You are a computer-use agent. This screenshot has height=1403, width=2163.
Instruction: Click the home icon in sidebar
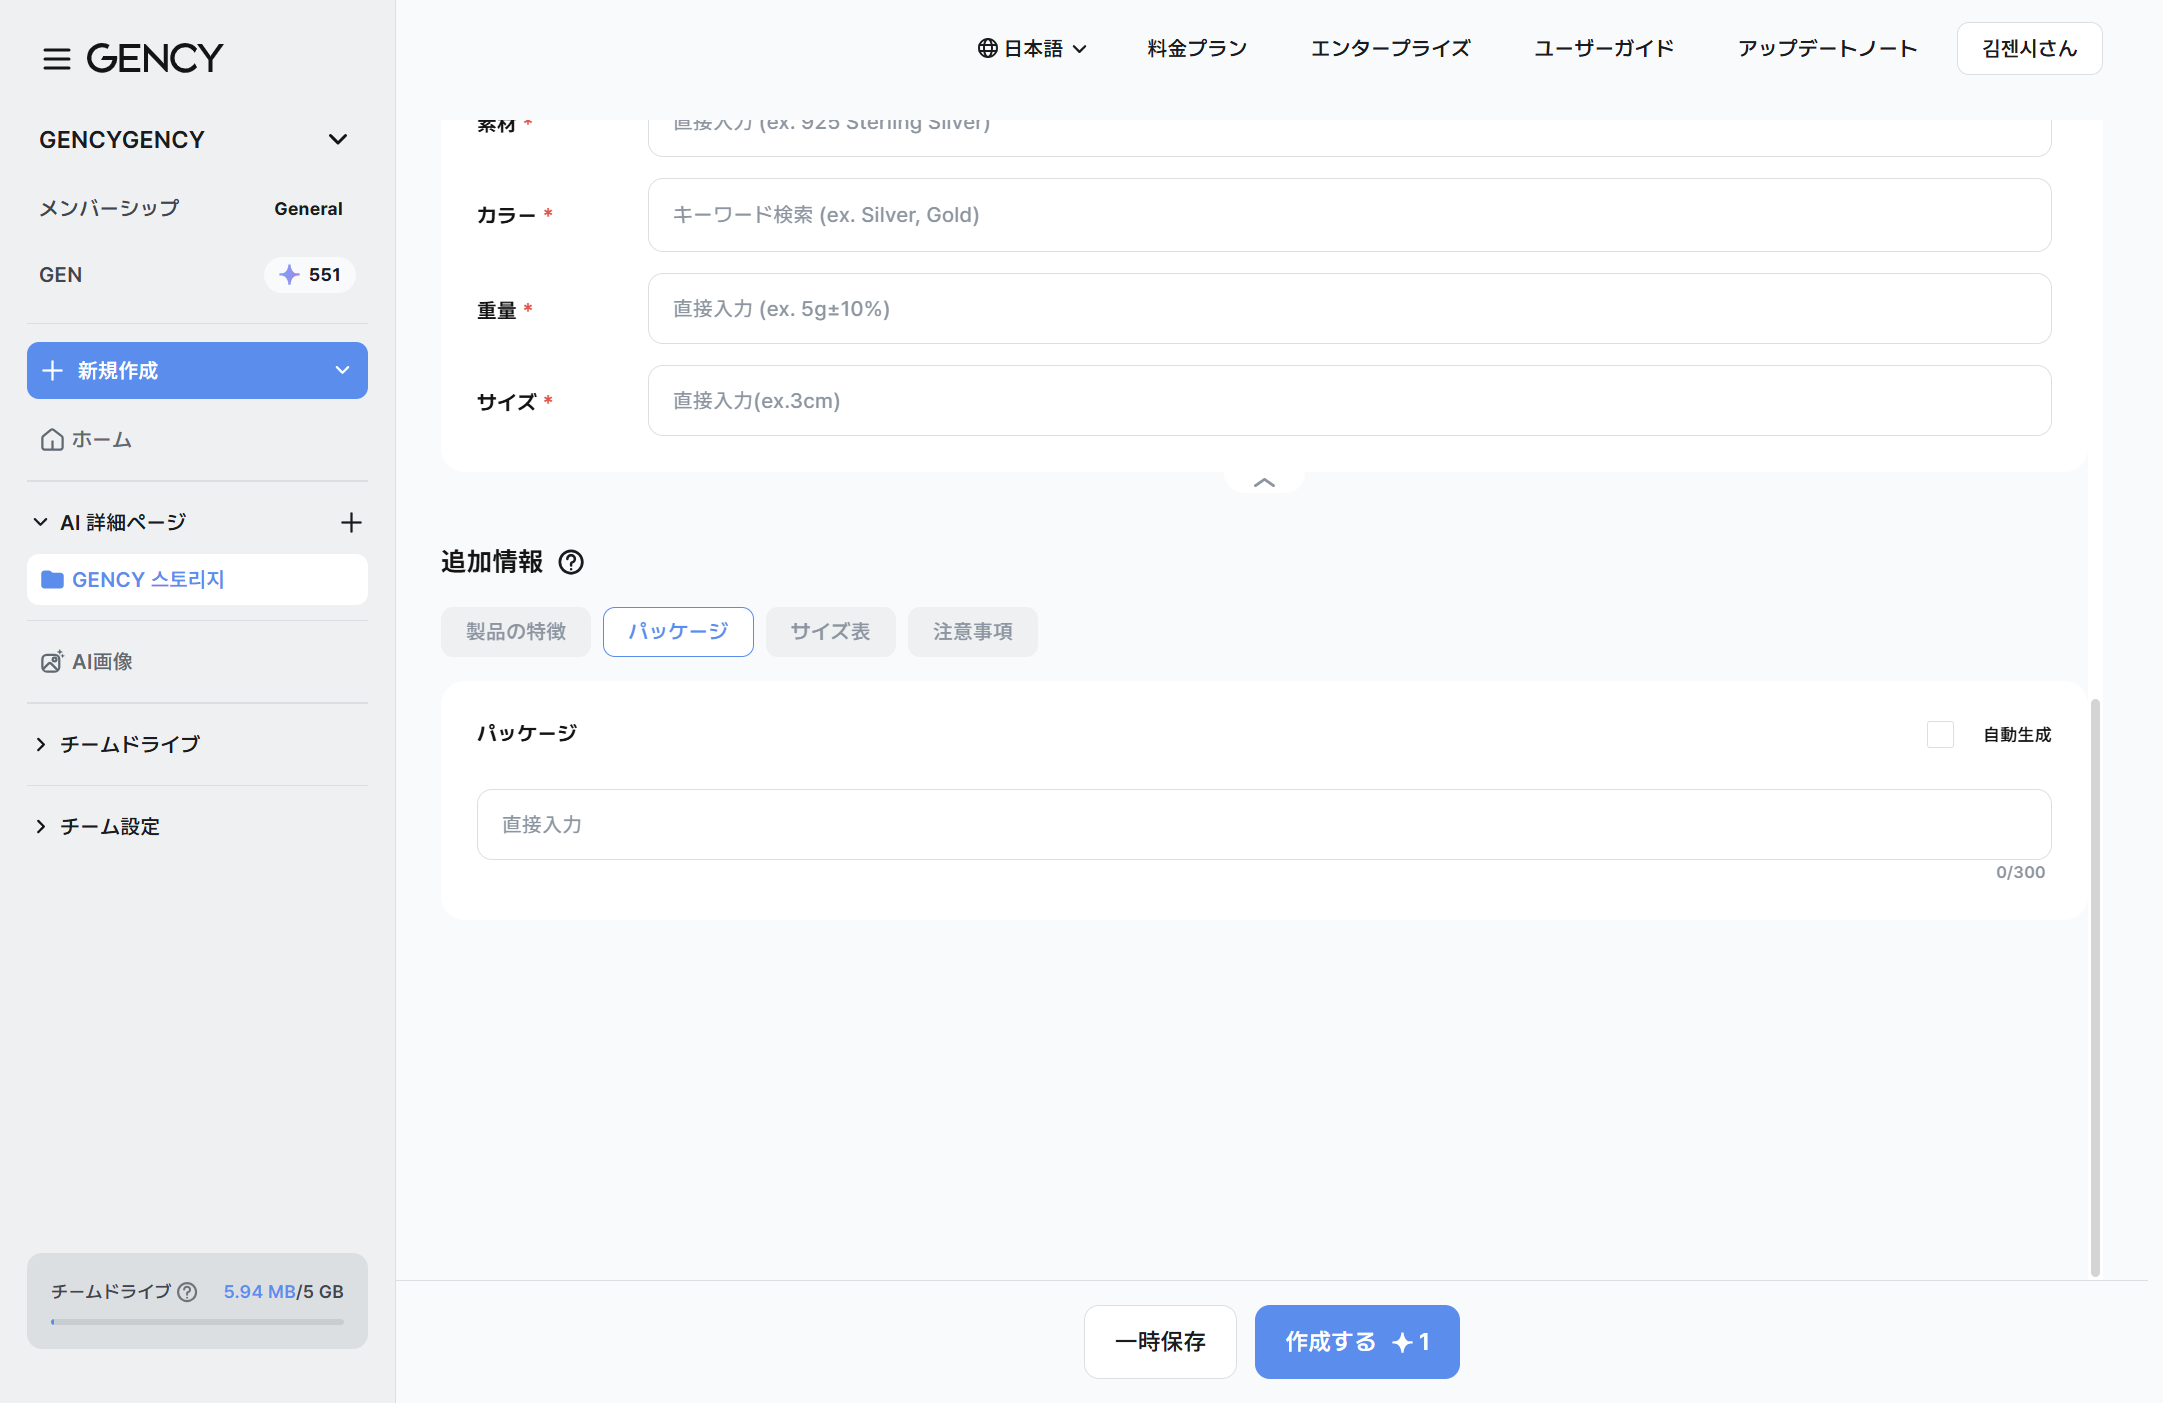point(52,440)
